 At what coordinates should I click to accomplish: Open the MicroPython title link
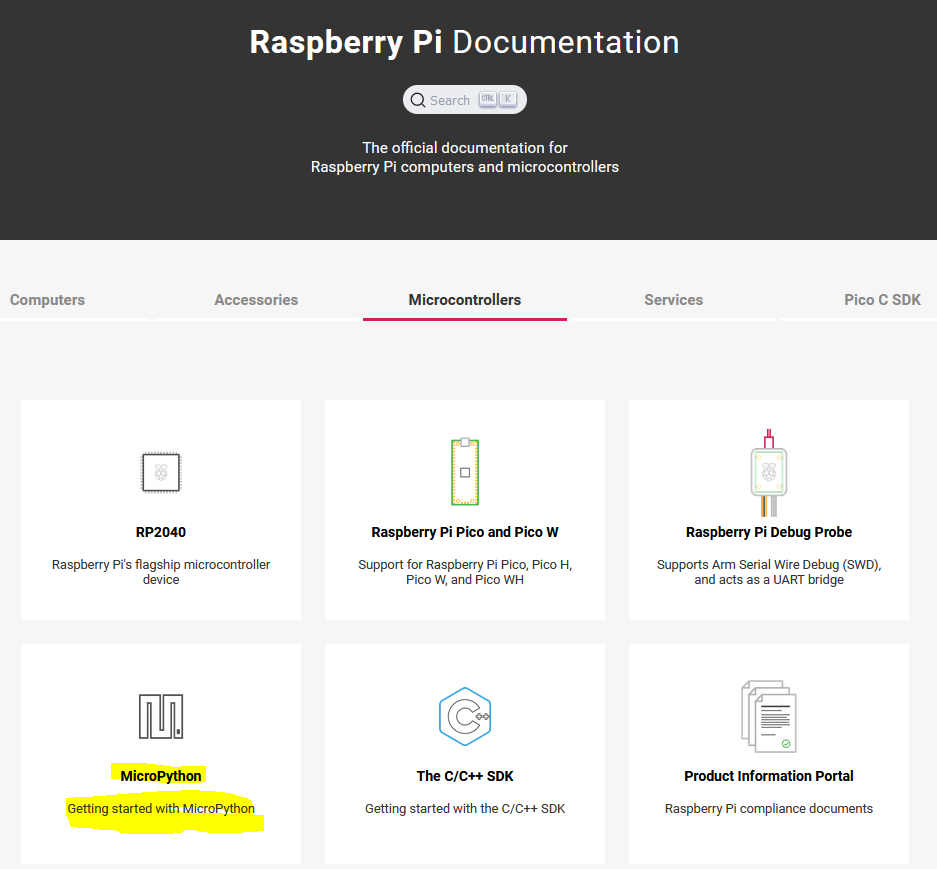161,776
